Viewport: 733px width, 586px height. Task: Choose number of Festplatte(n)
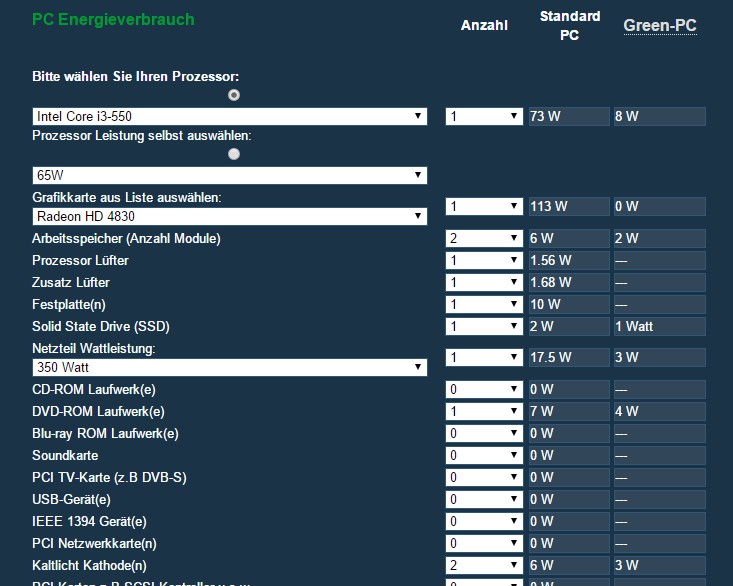coord(484,304)
